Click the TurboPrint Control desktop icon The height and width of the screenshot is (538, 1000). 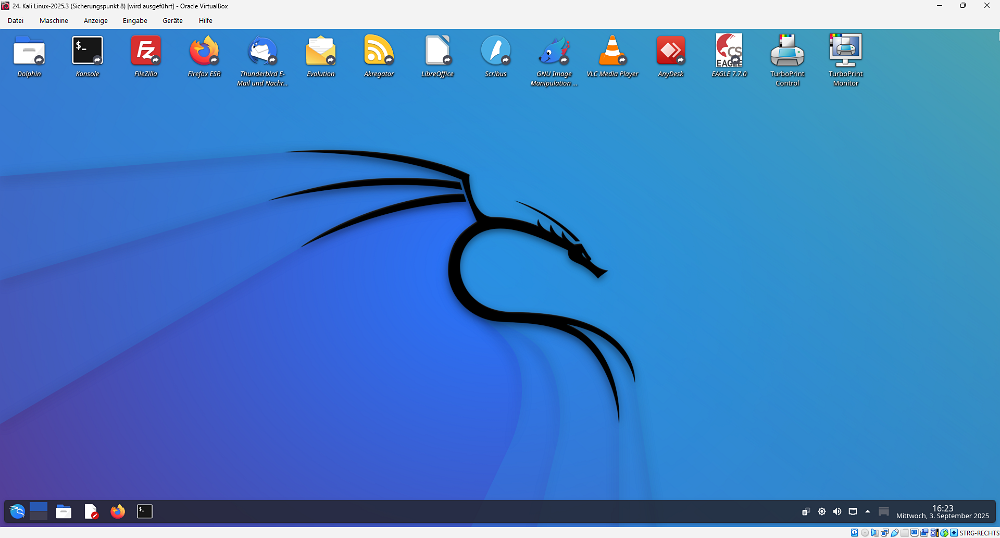click(787, 50)
